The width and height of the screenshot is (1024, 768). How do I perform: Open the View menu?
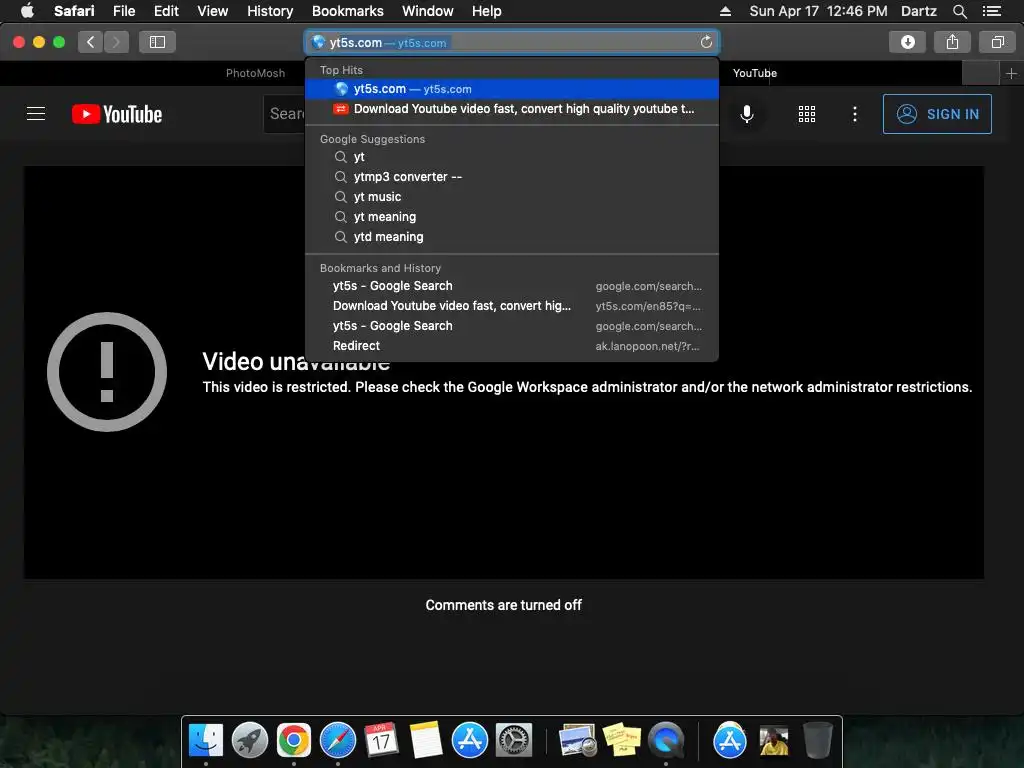[x=212, y=11]
